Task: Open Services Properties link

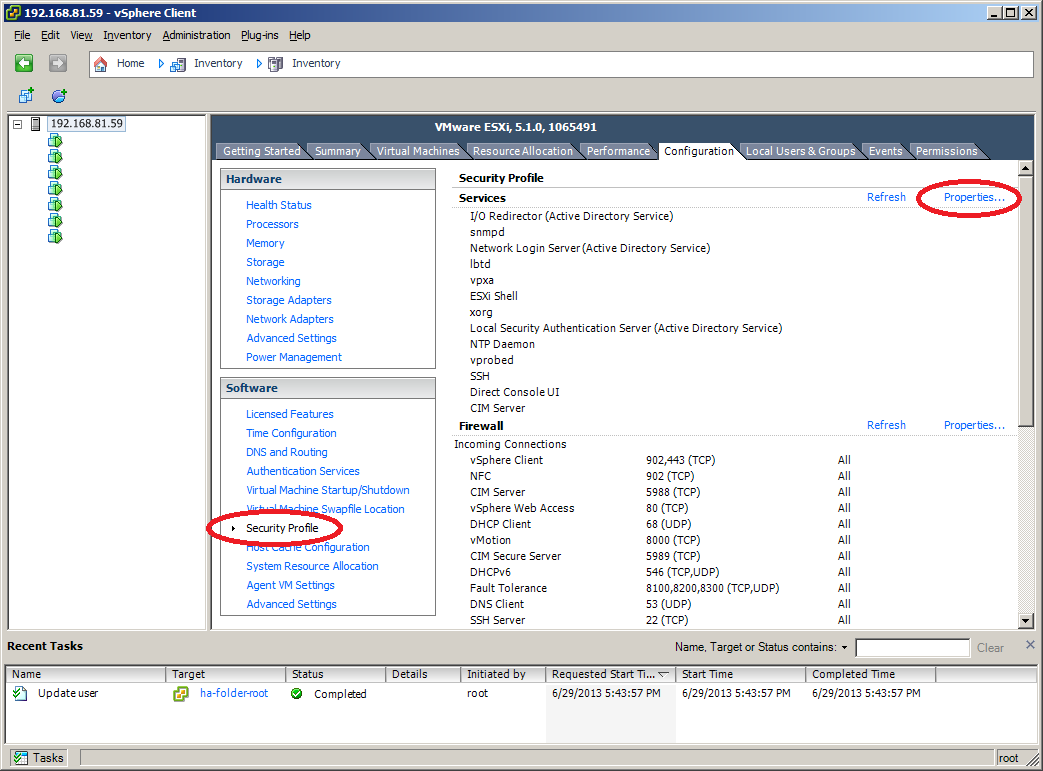Action: coord(974,197)
